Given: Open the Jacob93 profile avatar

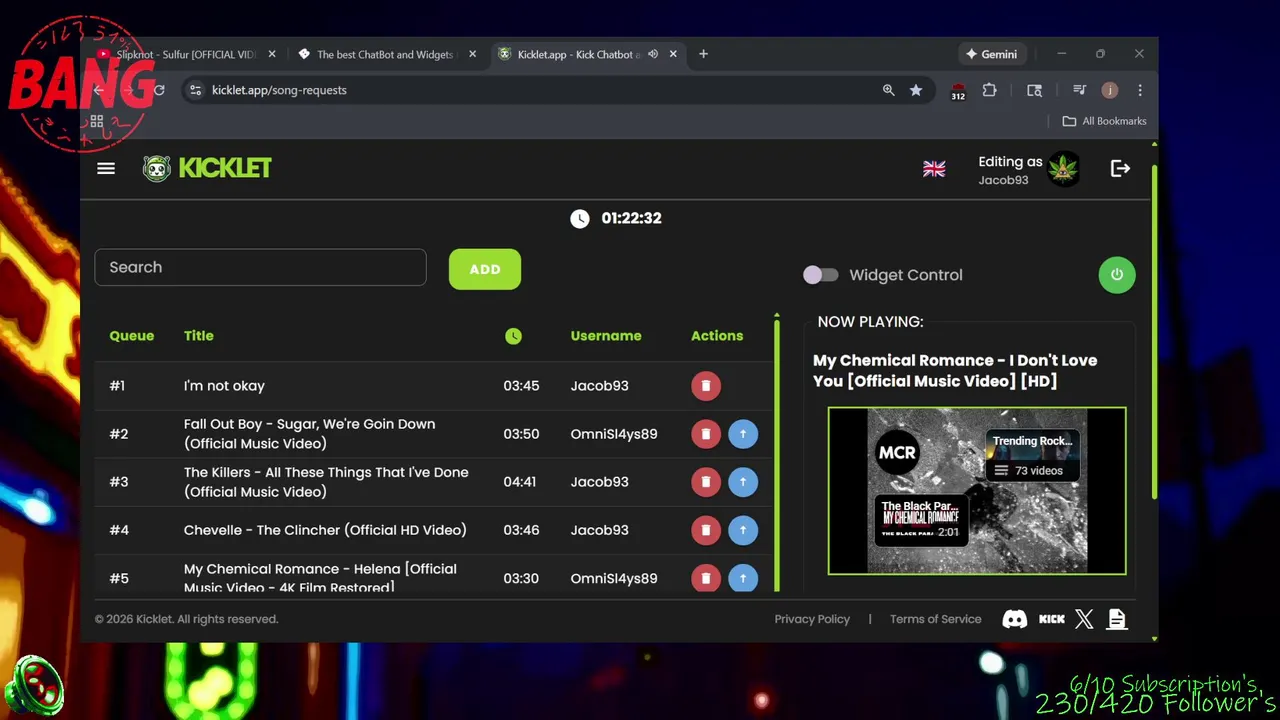Looking at the screenshot, I should point(1063,169).
